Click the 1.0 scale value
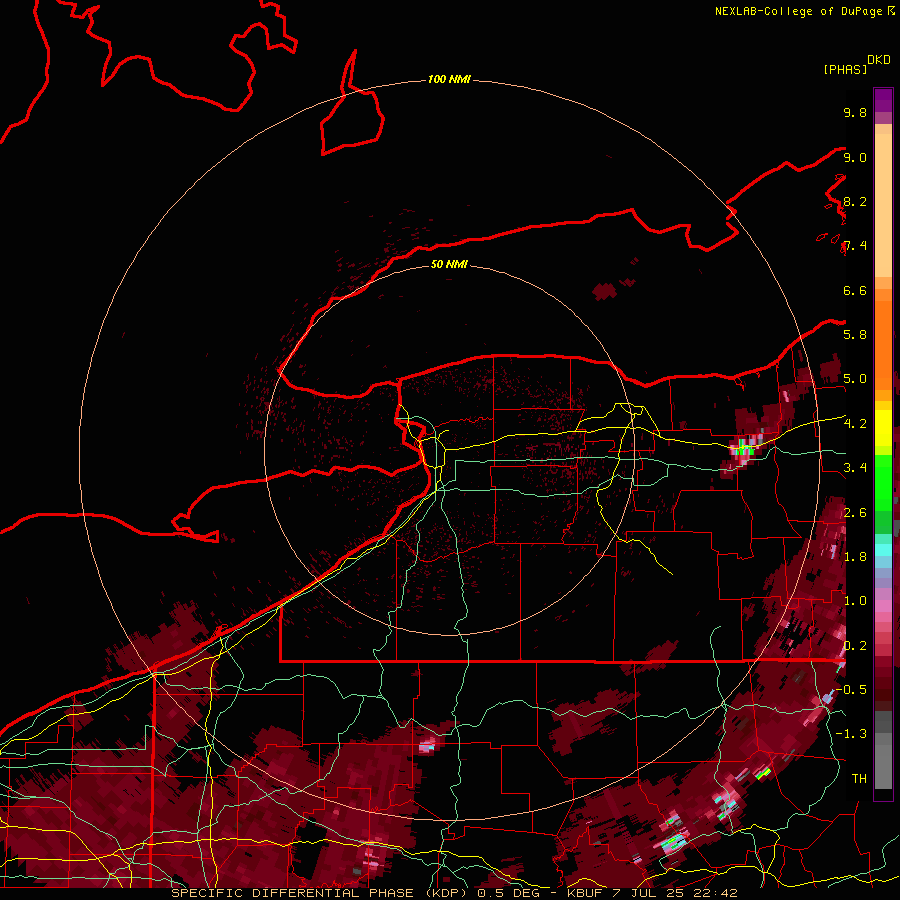The image size is (900, 900). 855,601
